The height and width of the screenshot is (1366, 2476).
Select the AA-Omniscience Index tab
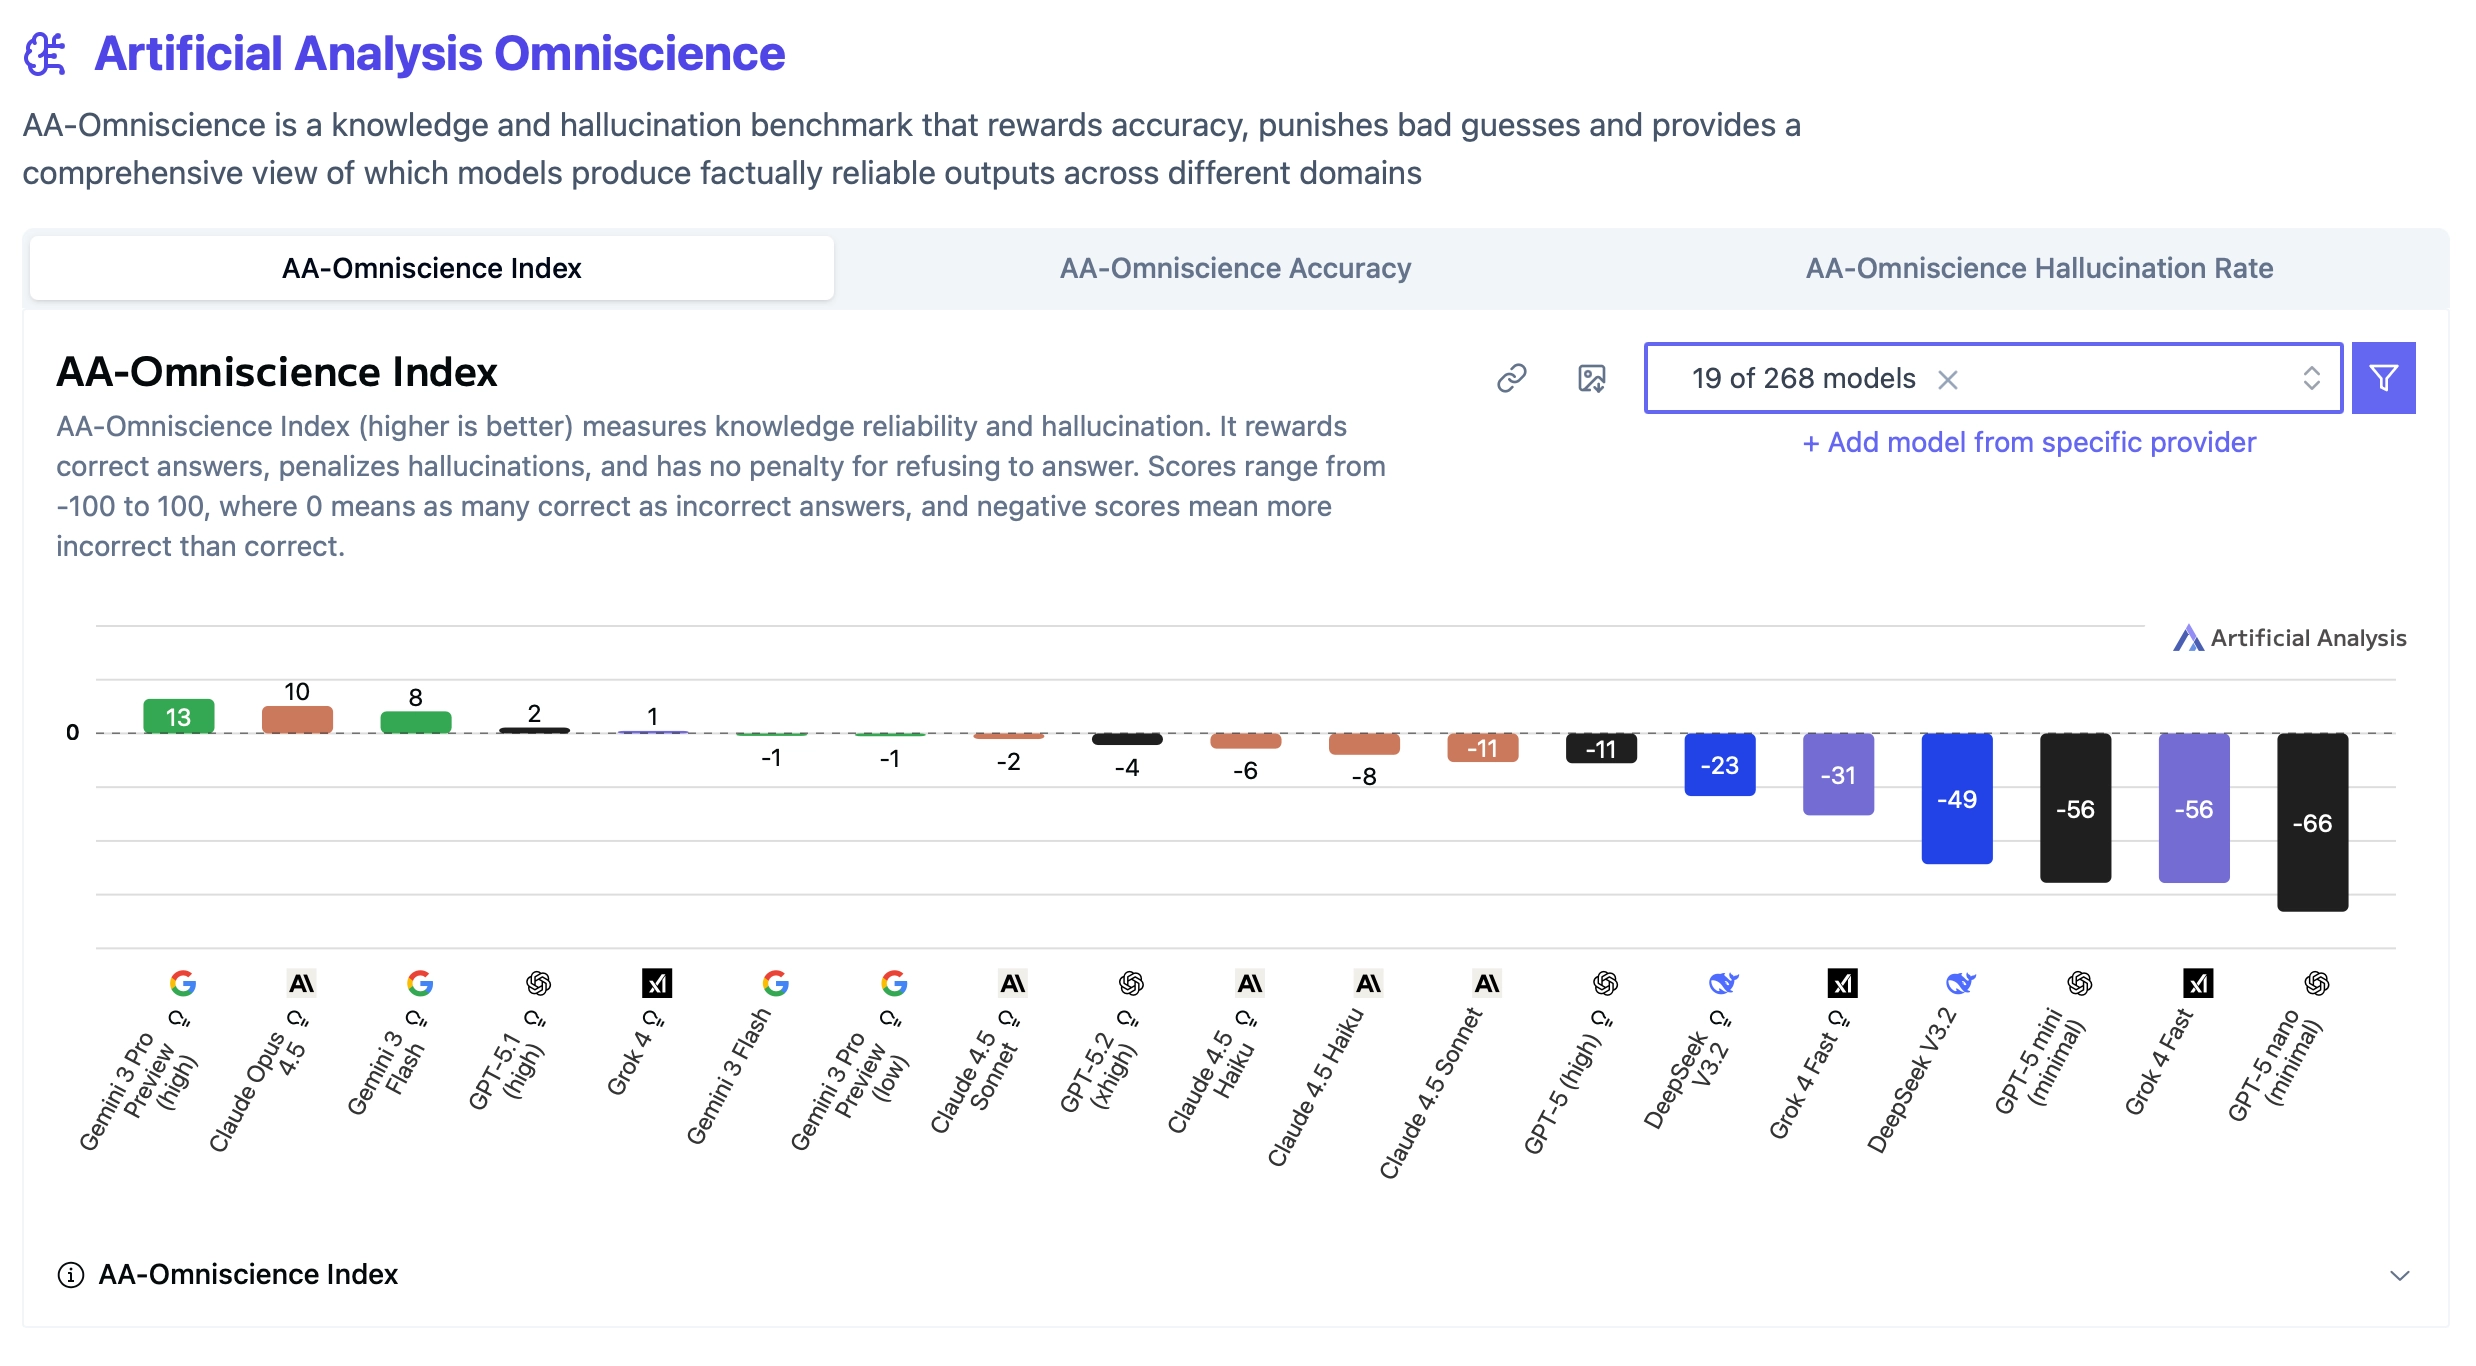(x=432, y=268)
